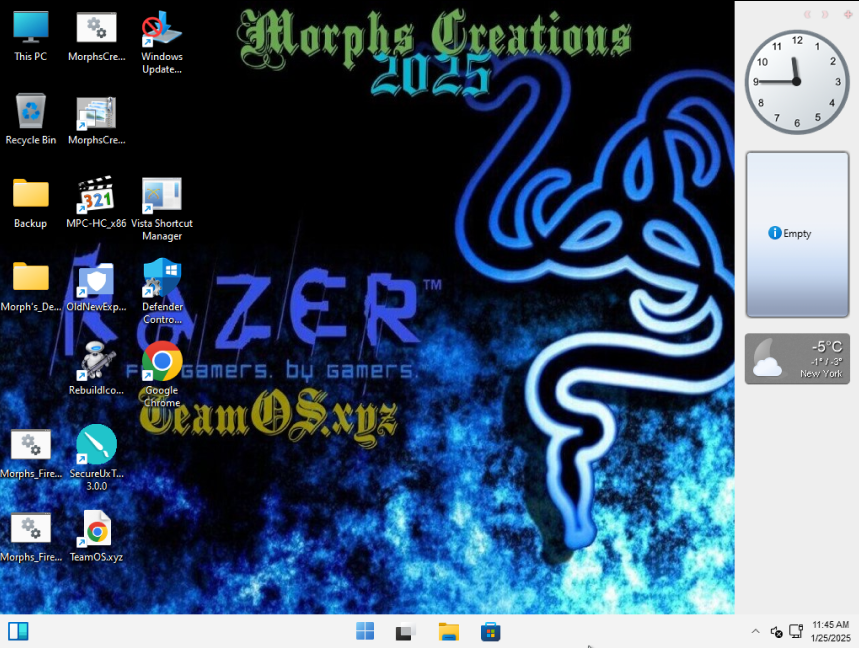Open the Start menu from the taskbar

pos(365,632)
